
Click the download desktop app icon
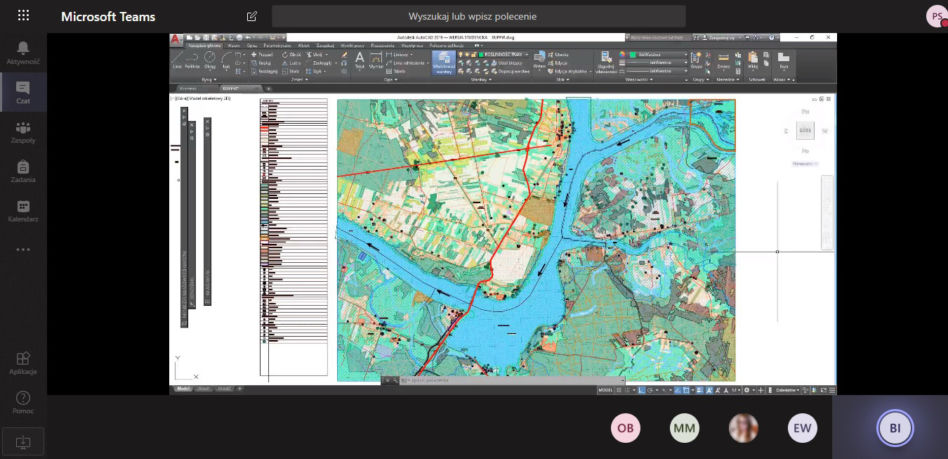[x=23, y=441]
